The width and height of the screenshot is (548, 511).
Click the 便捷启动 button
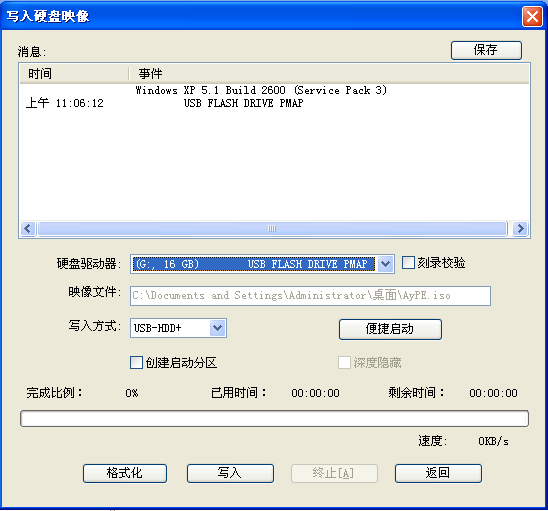pyautogui.click(x=390, y=329)
